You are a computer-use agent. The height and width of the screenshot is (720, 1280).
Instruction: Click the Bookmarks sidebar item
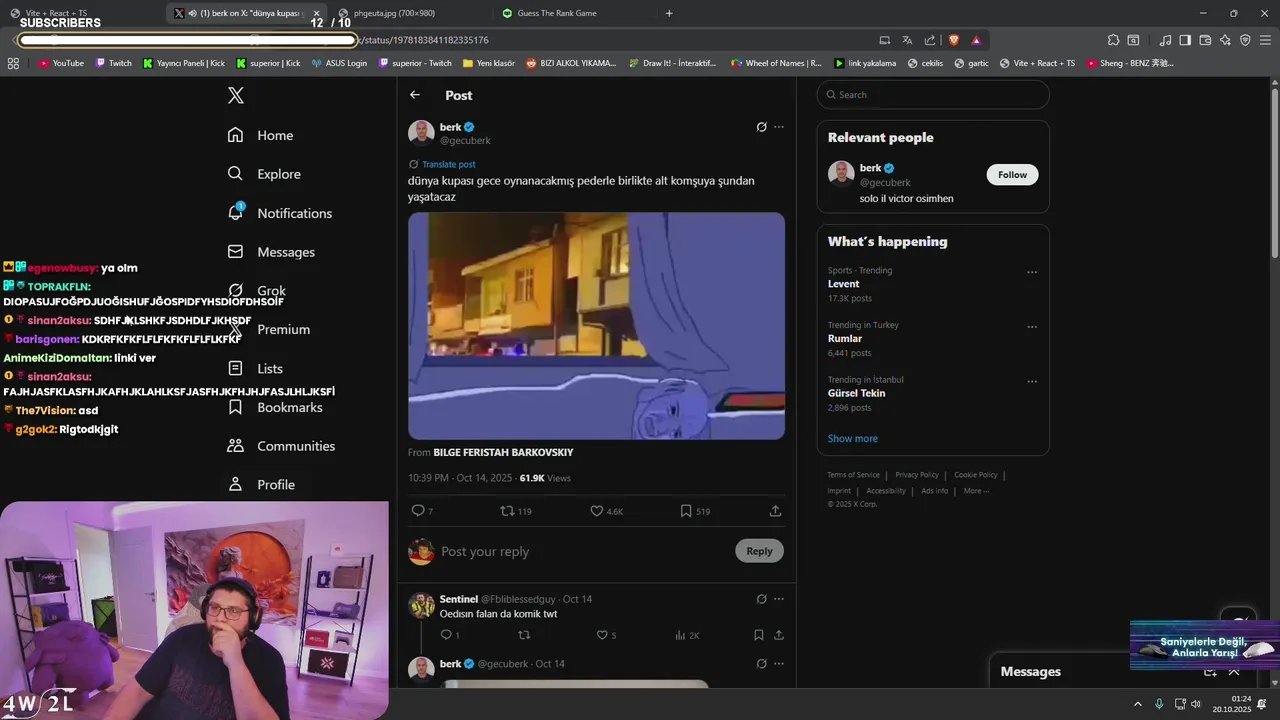tap(275, 407)
